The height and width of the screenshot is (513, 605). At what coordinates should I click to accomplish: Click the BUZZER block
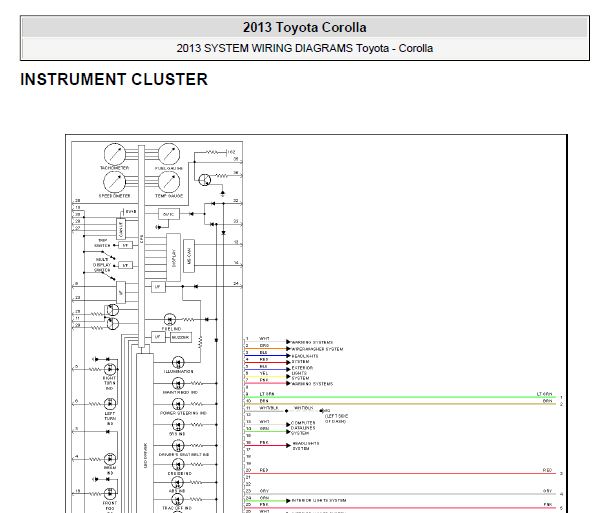[x=181, y=337]
